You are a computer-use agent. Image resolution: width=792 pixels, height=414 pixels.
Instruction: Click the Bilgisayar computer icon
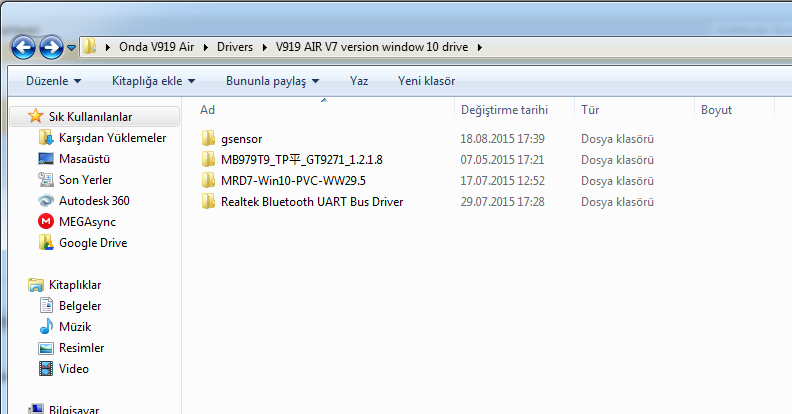36,408
